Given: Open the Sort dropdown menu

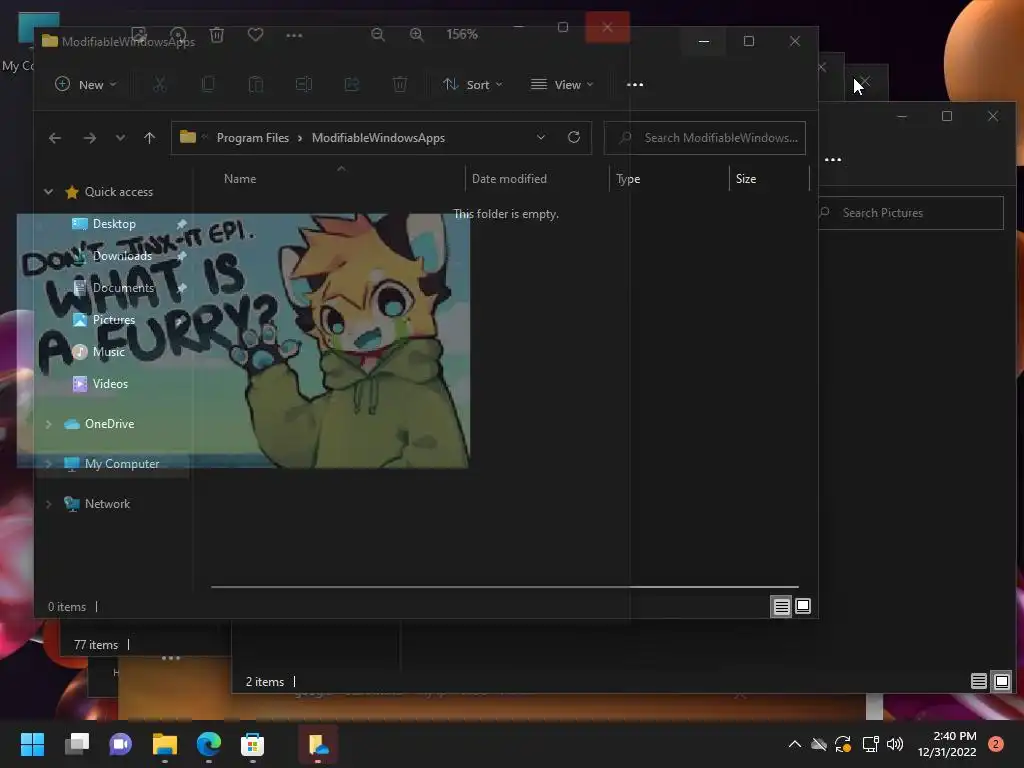Looking at the screenshot, I should (x=472, y=85).
